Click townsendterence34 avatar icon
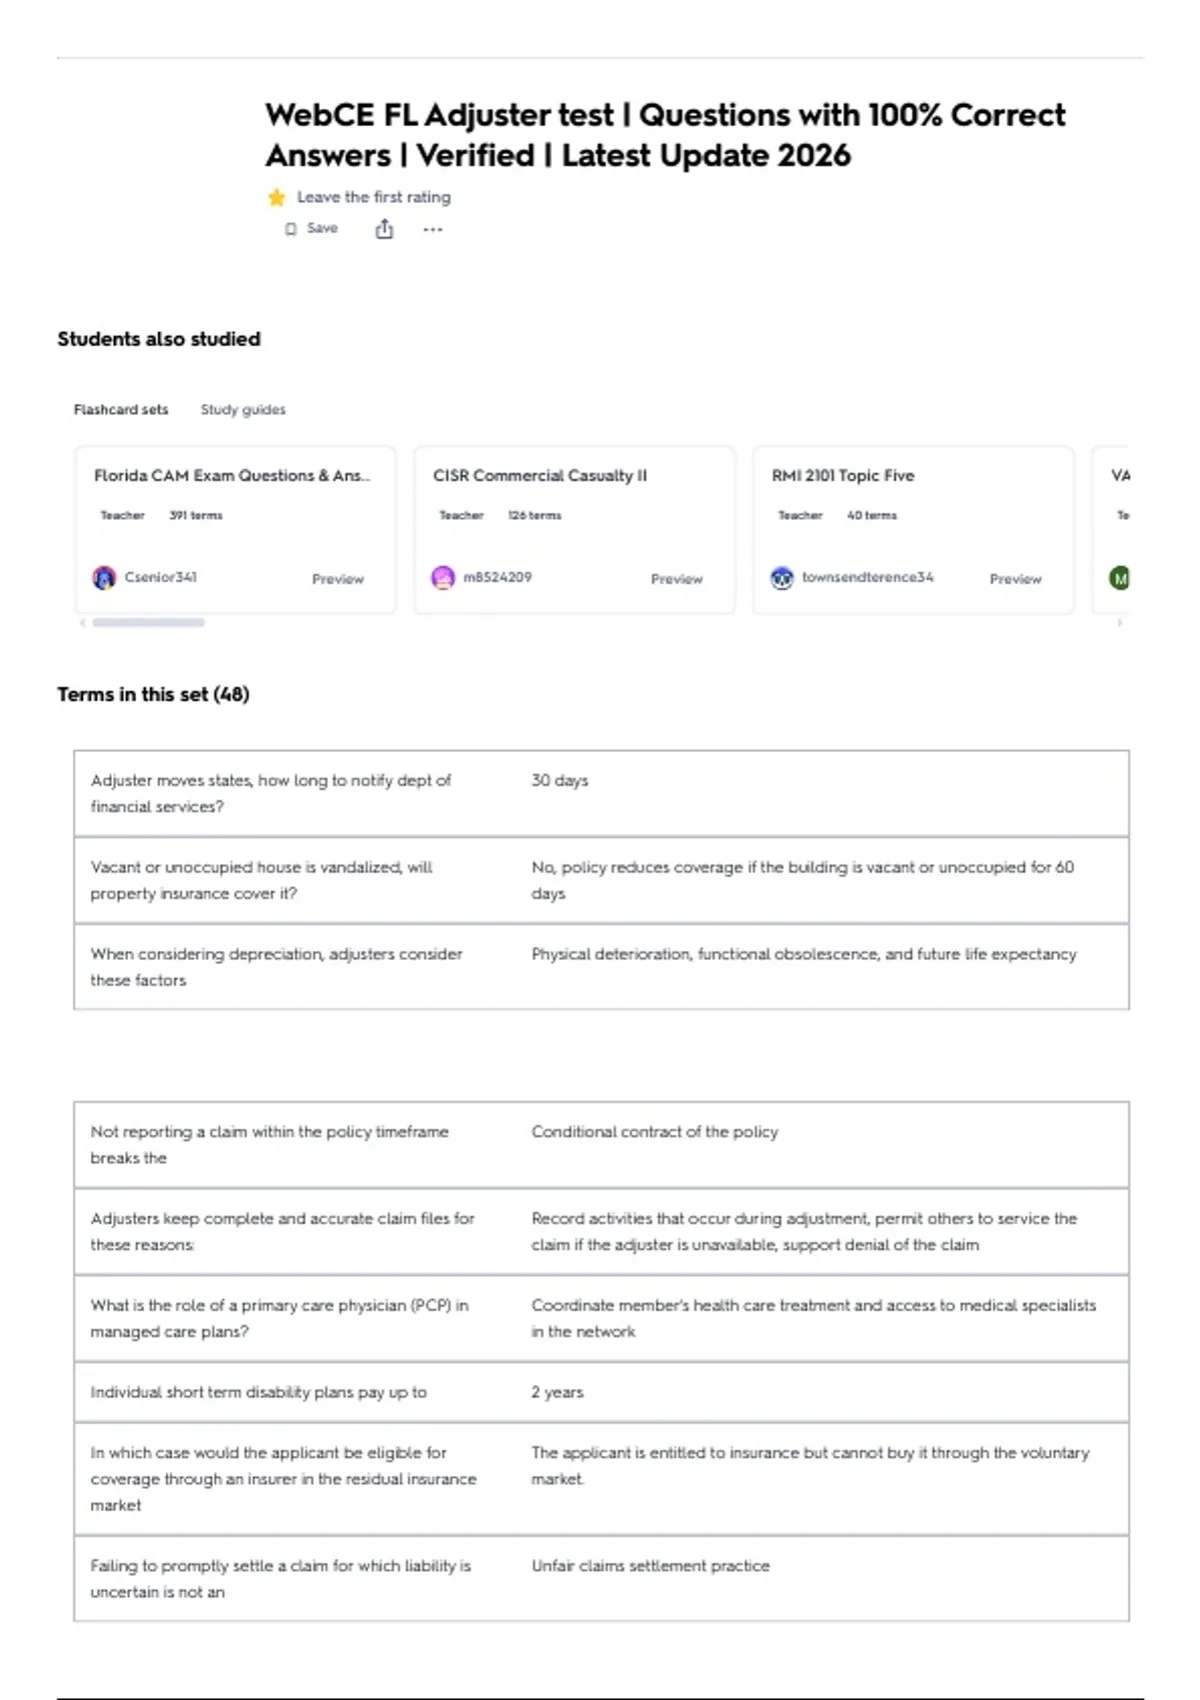The width and height of the screenshot is (1200, 1700). tap(782, 578)
